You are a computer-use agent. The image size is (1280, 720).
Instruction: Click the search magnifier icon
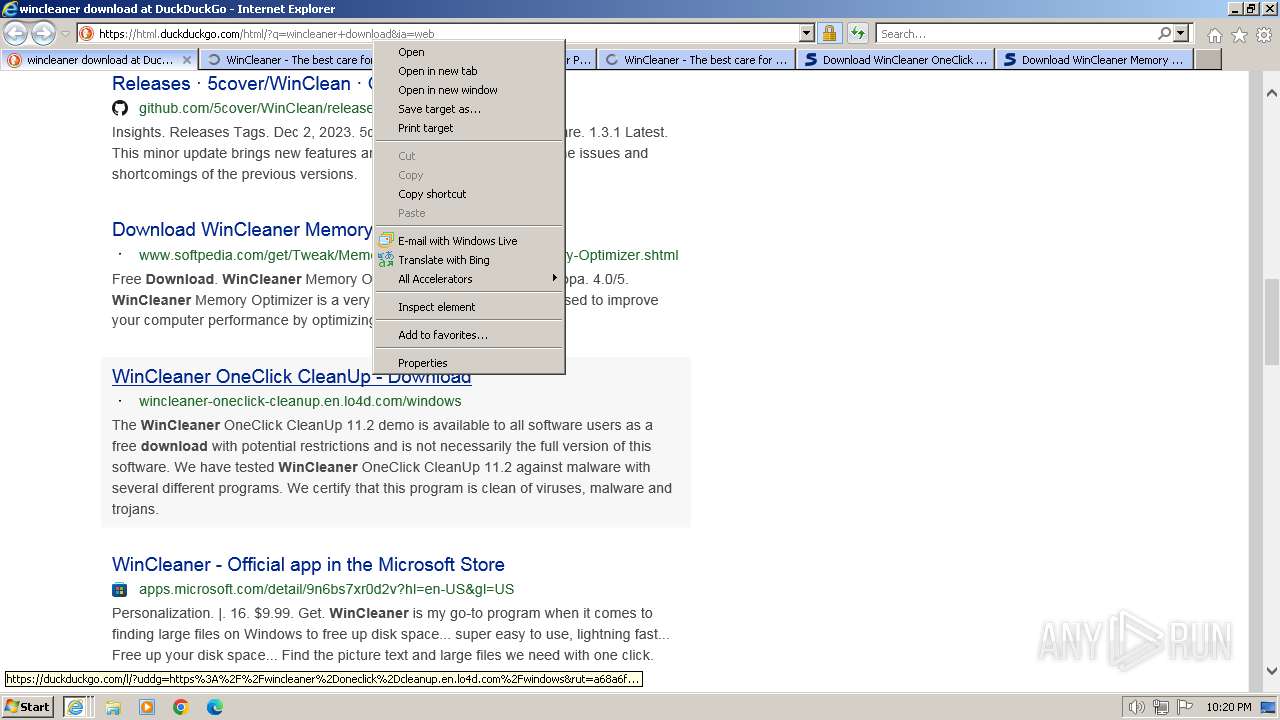1164,33
